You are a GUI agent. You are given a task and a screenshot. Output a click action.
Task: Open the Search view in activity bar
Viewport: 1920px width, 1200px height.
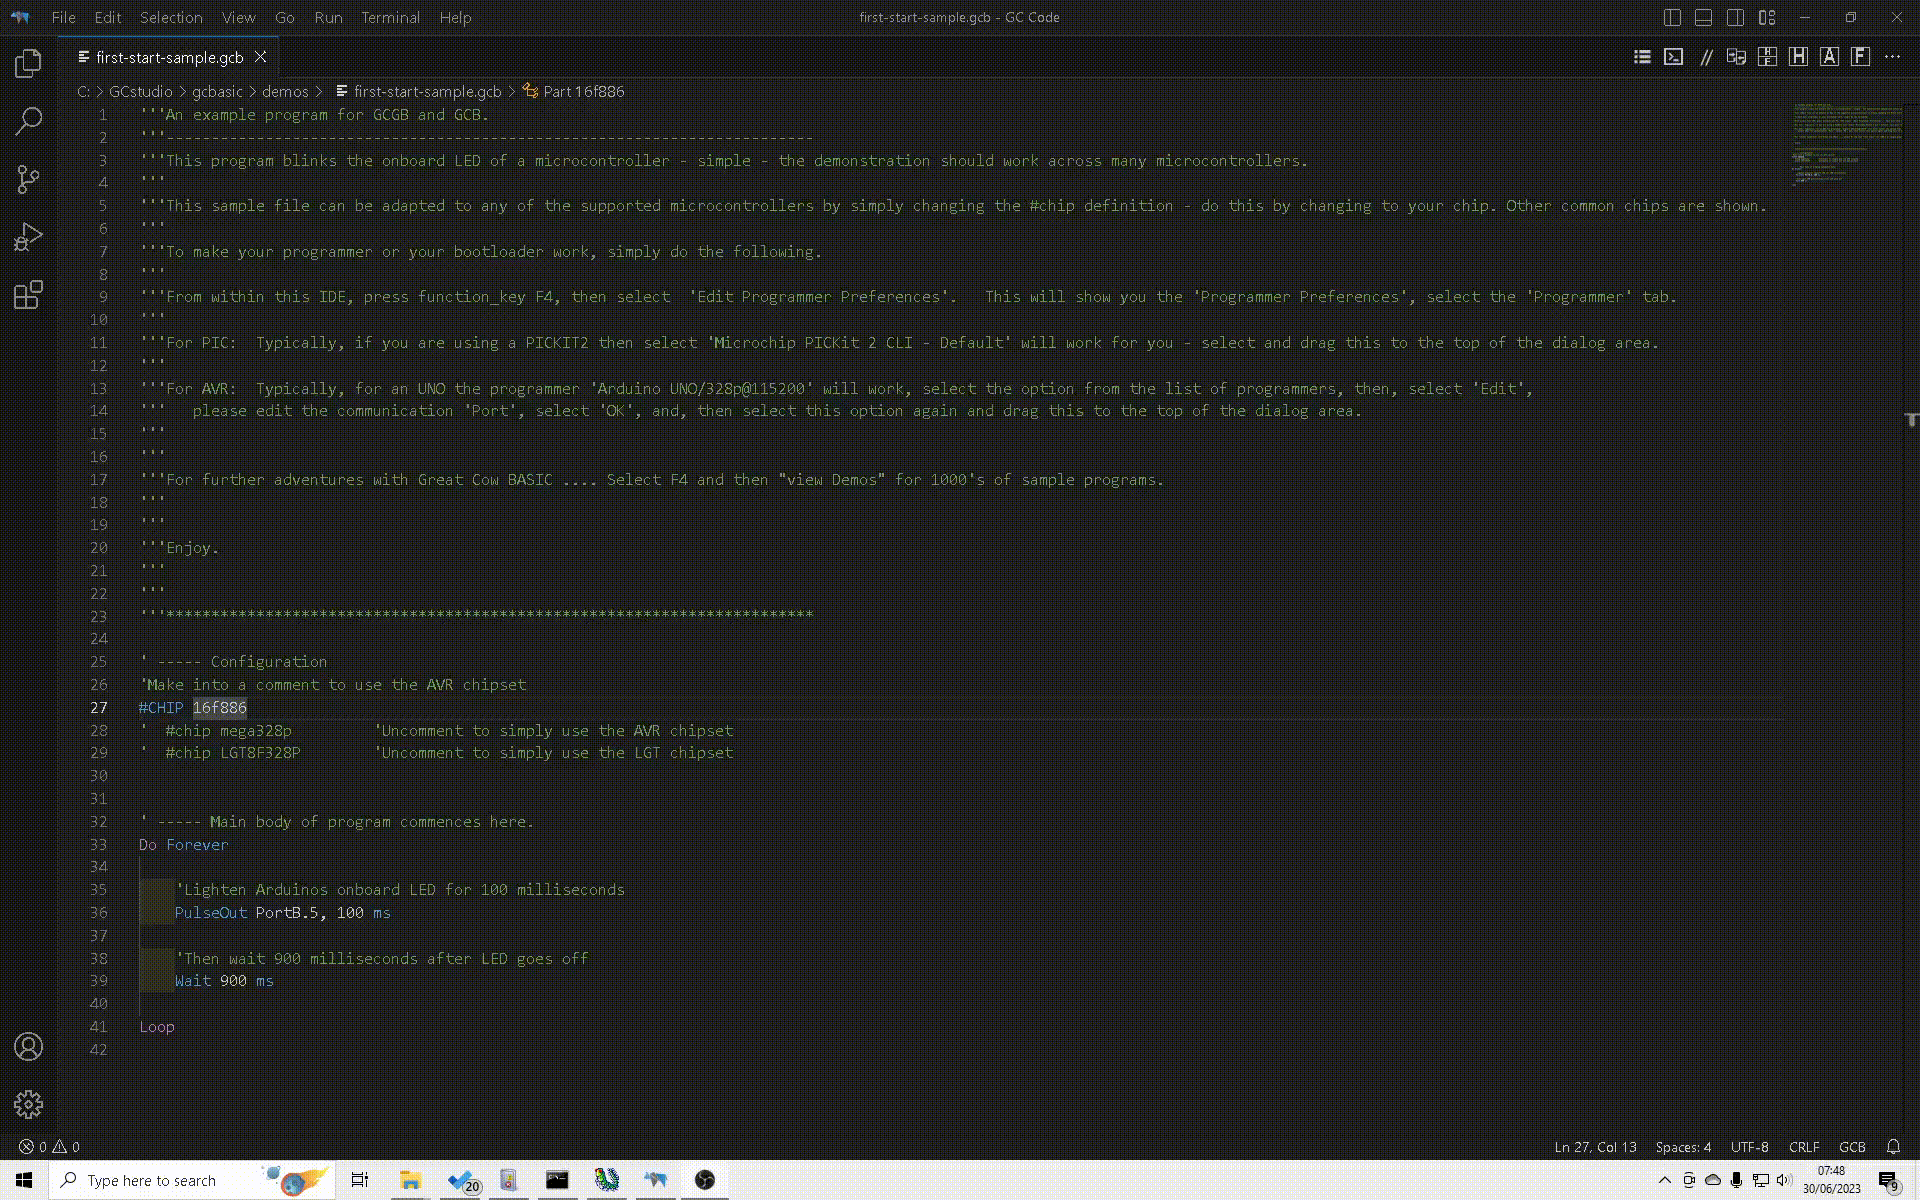point(28,122)
